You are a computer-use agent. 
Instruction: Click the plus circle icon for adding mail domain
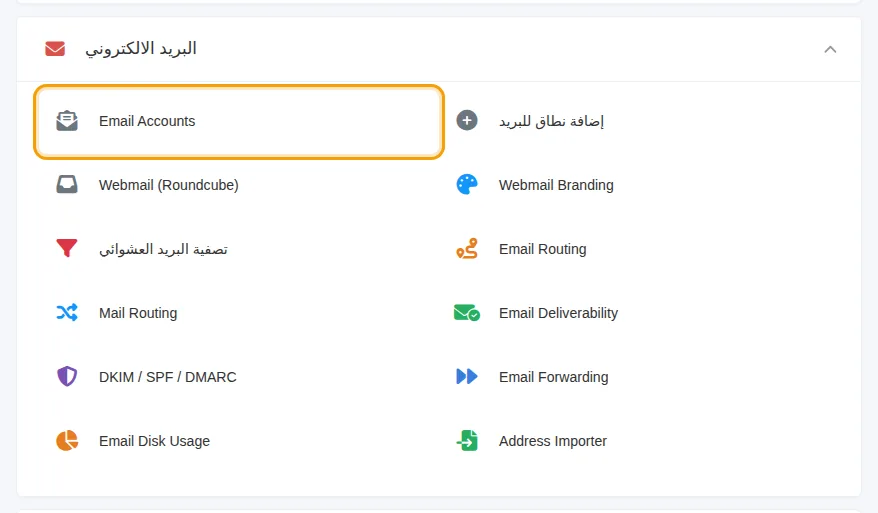point(466,120)
